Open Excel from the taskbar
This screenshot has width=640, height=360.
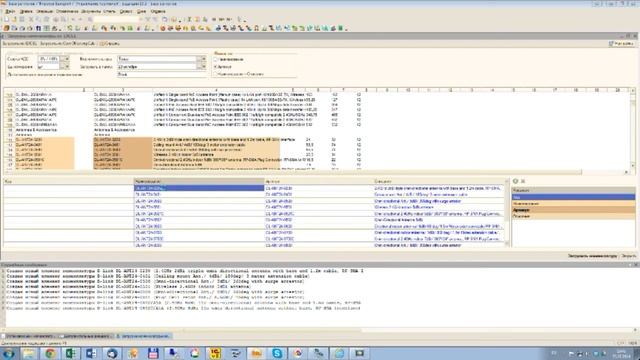pos(71,353)
